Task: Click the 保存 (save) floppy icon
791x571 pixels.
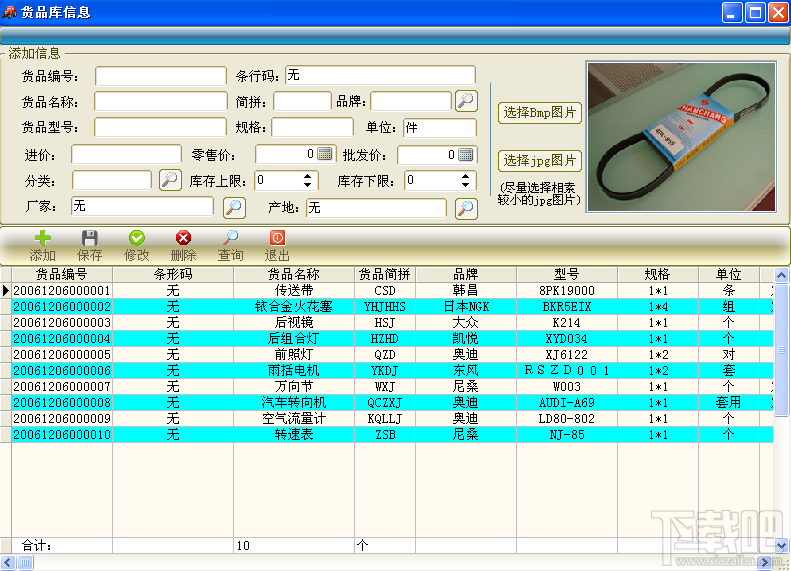Action: click(89, 238)
